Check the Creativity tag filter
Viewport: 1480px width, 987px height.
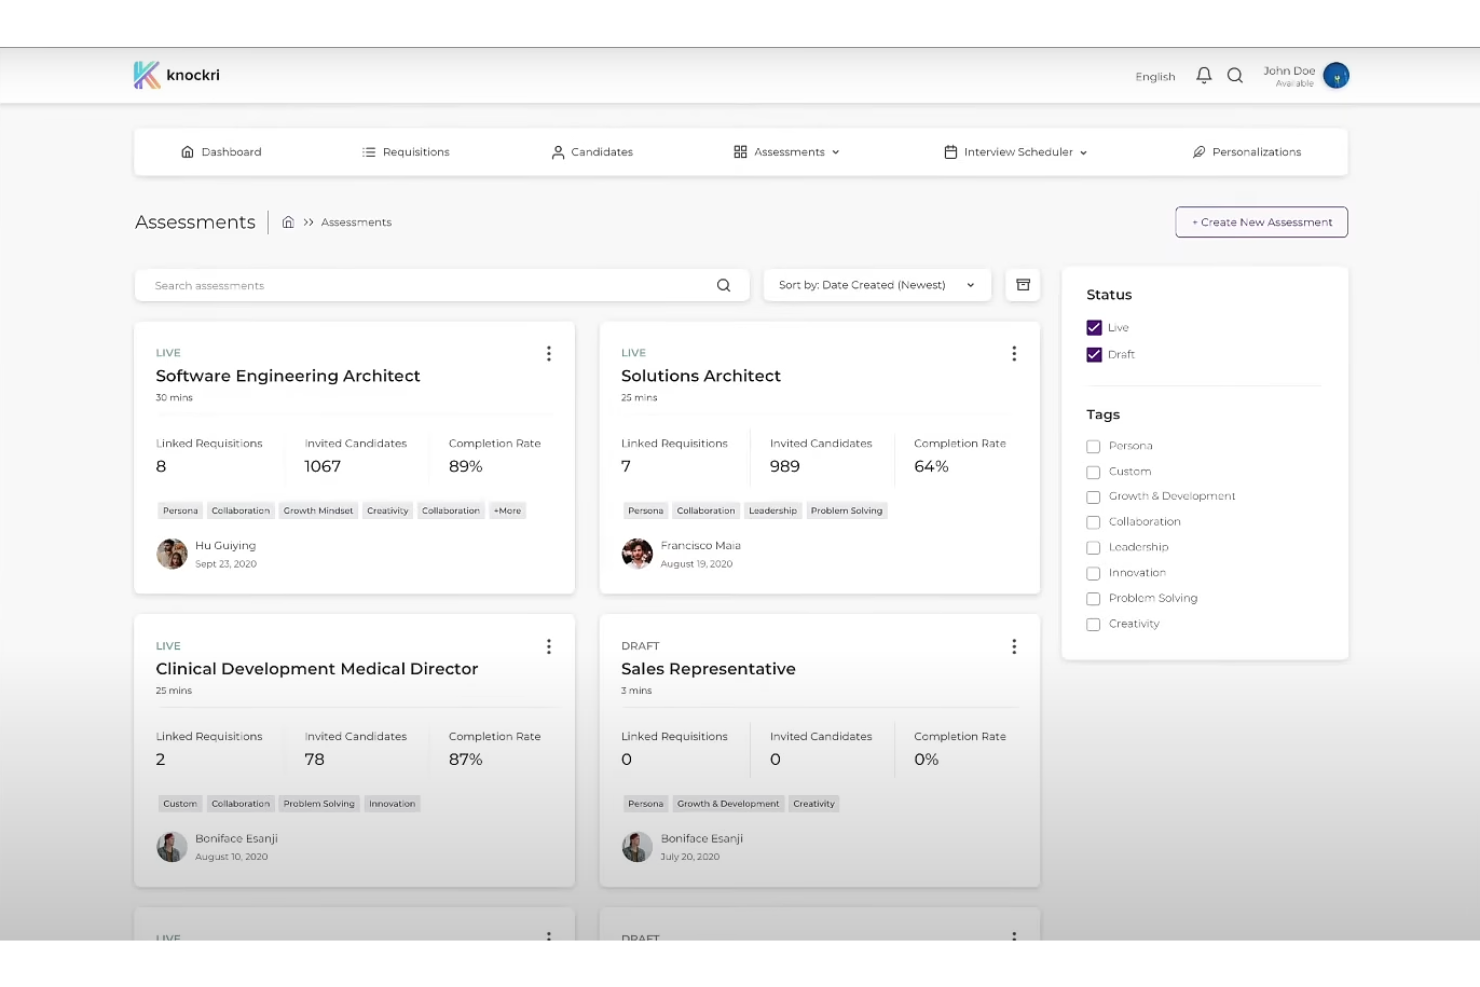click(x=1093, y=624)
